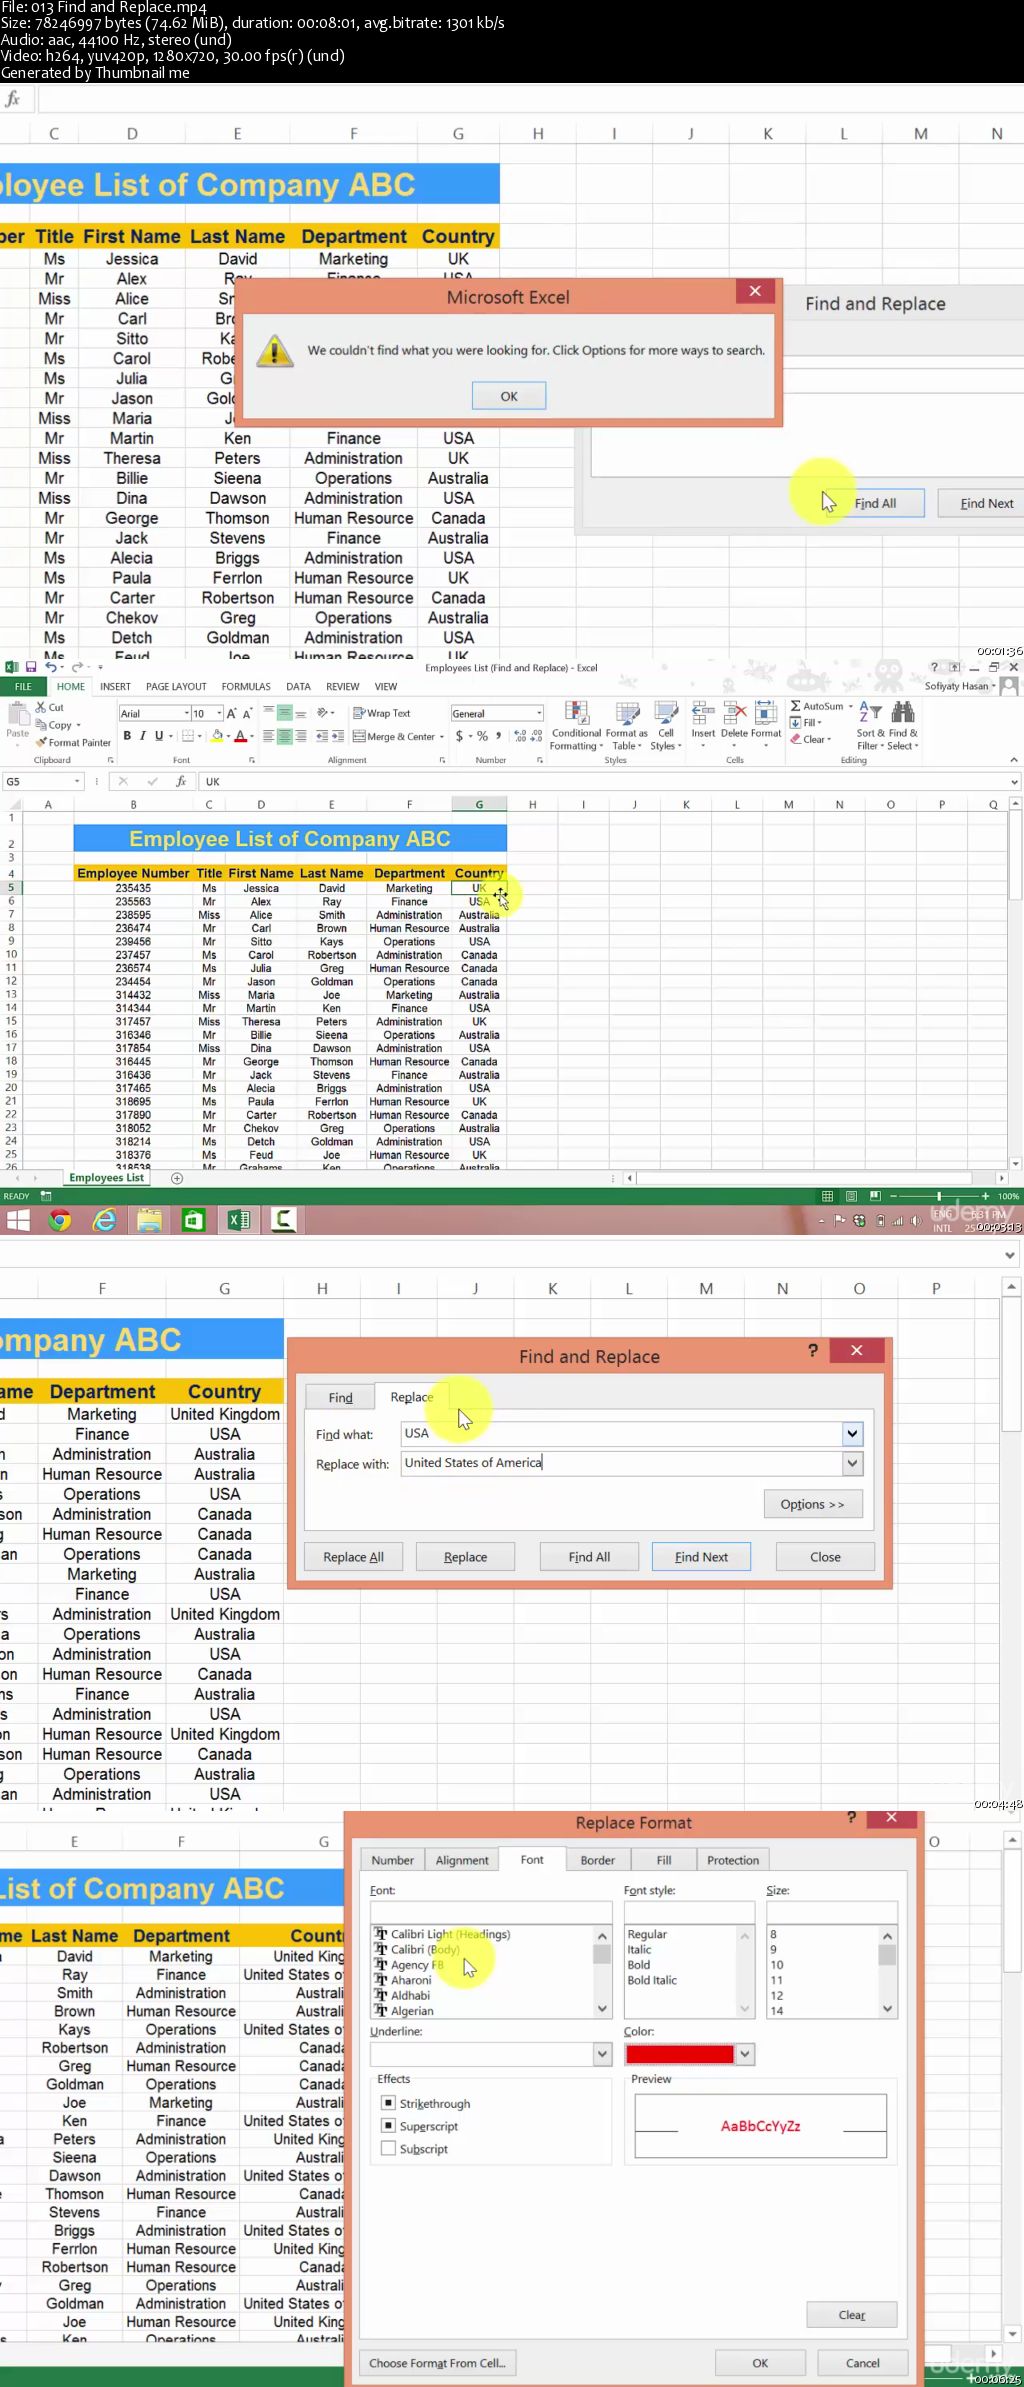This screenshot has width=1024, height=2387.
Task: Open Google Chrome from the taskbar
Action: pos(60,1219)
